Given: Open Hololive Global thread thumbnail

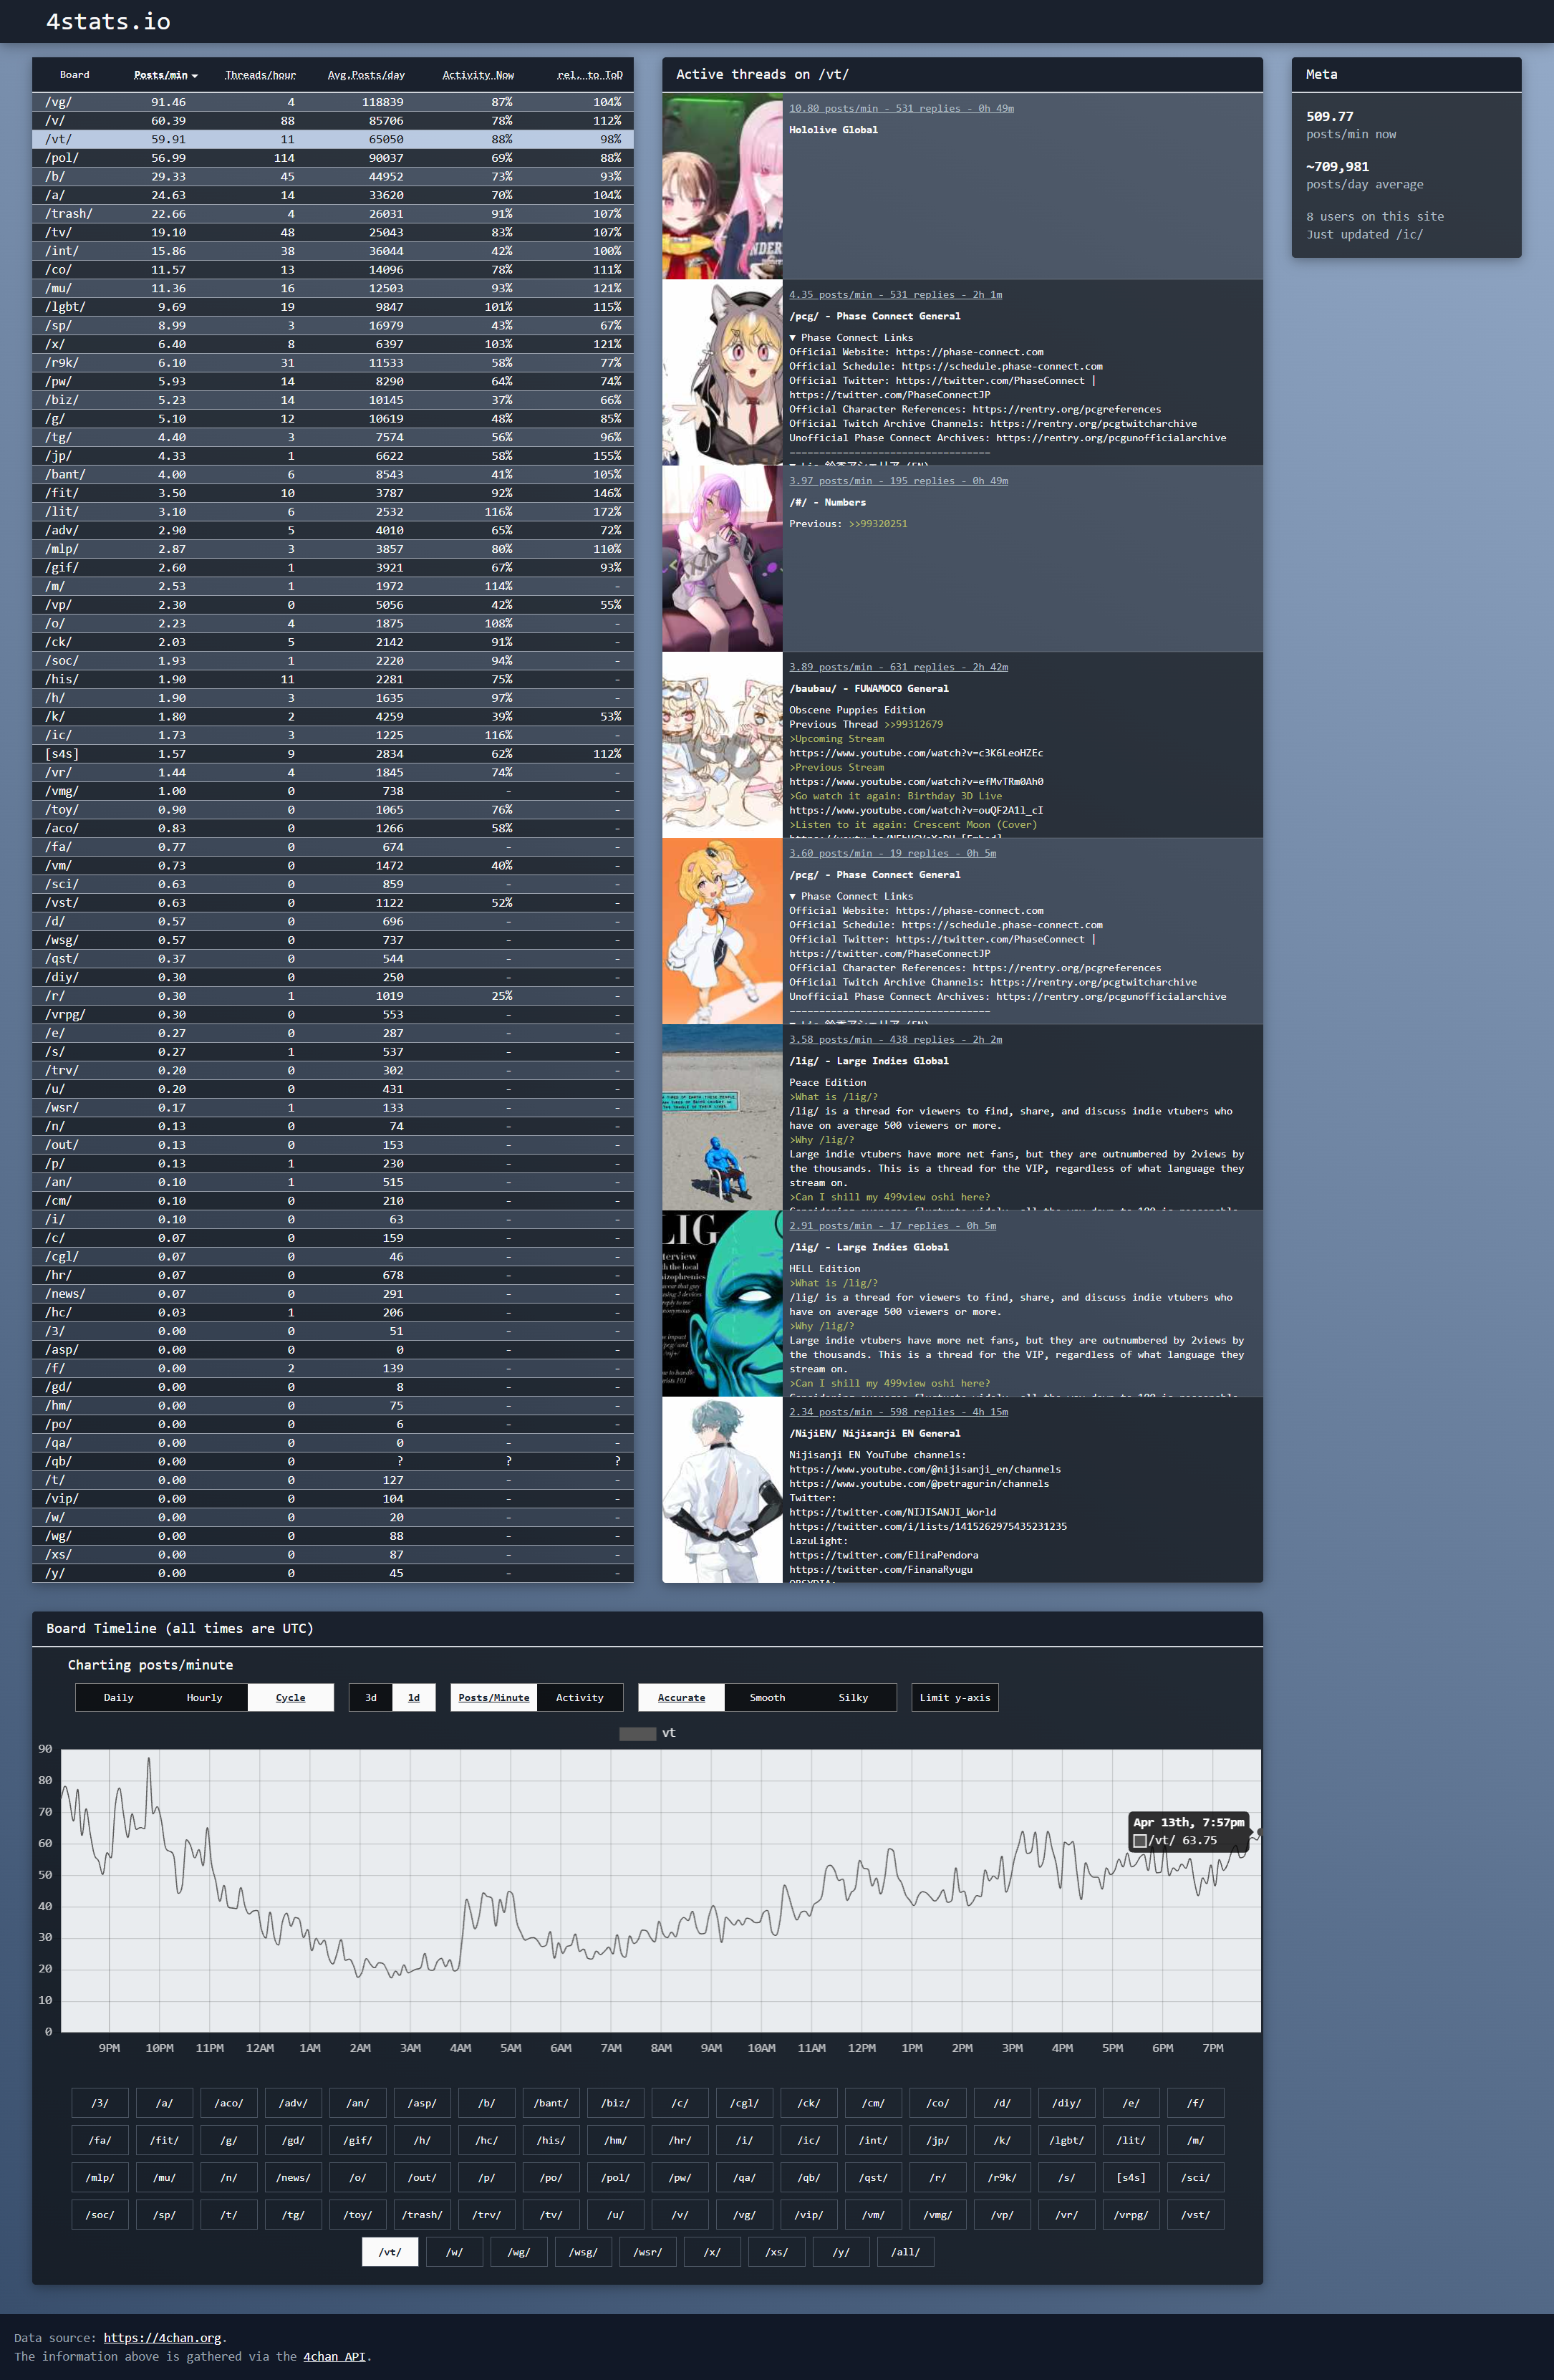Looking at the screenshot, I should point(722,187).
